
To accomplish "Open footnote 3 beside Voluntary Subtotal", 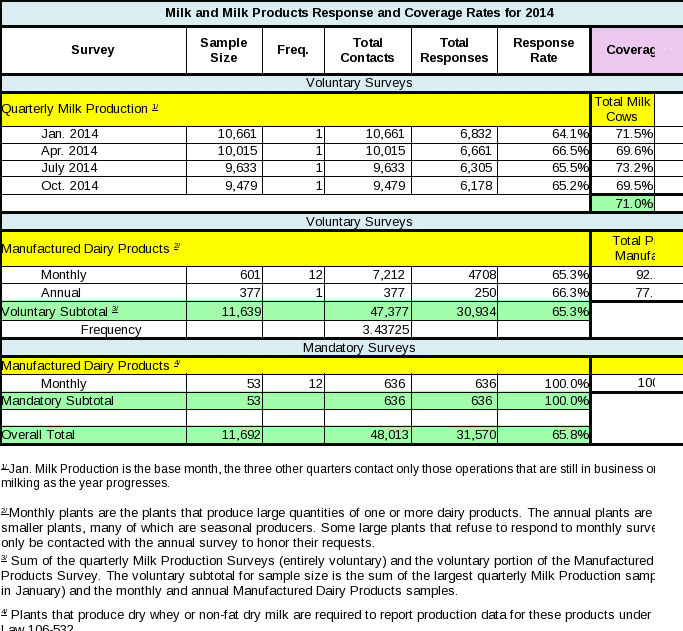I will [115, 310].
